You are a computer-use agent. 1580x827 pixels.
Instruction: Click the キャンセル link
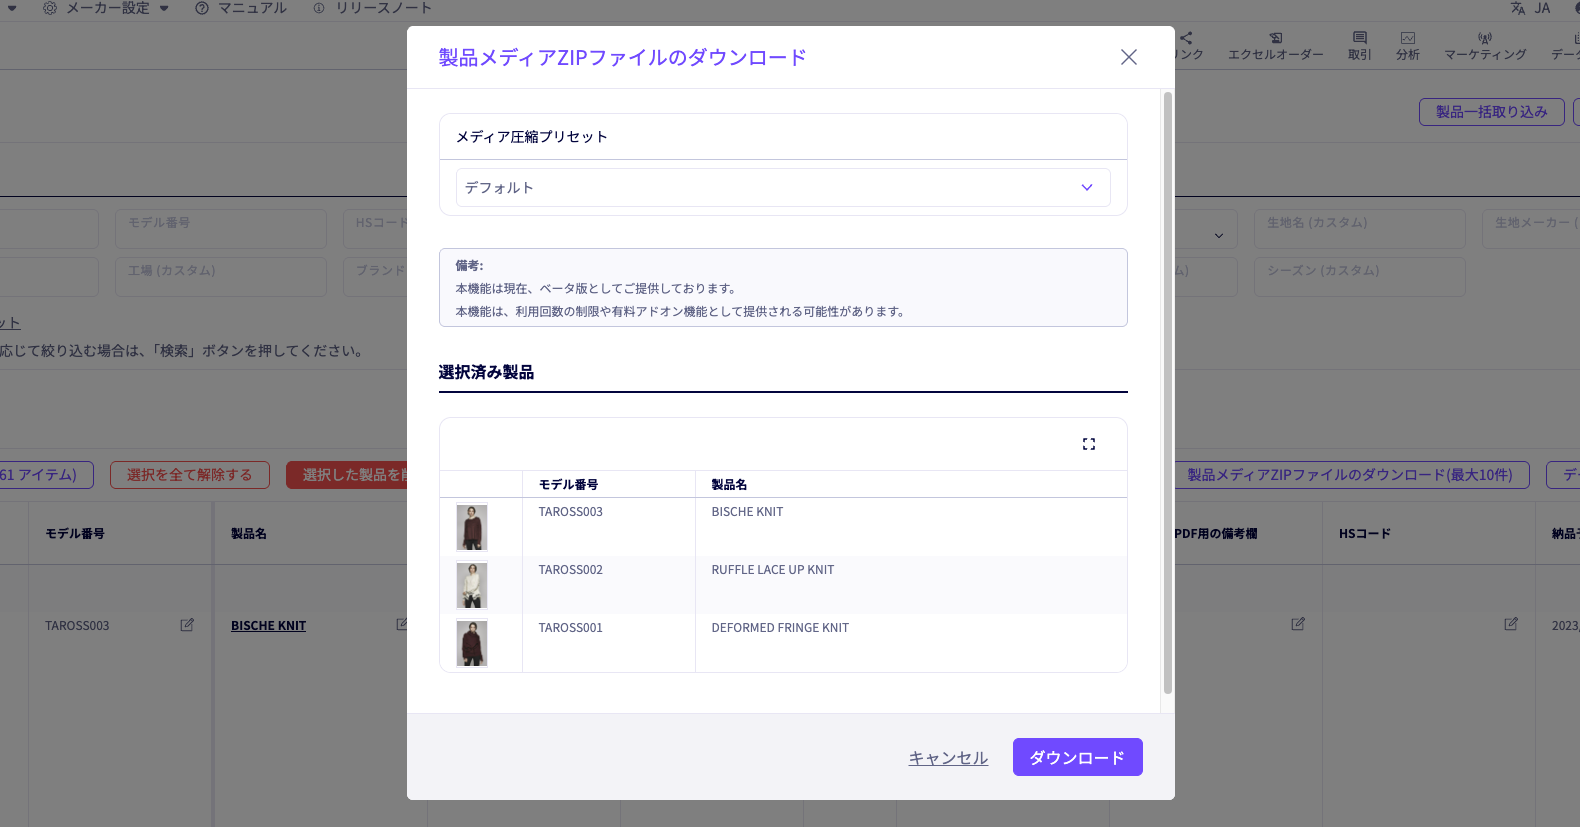(947, 758)
